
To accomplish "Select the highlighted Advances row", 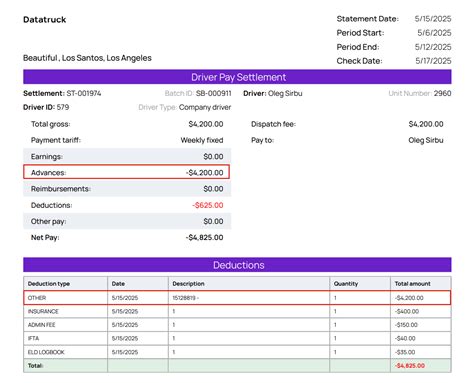I will click(x=127, y=172).
